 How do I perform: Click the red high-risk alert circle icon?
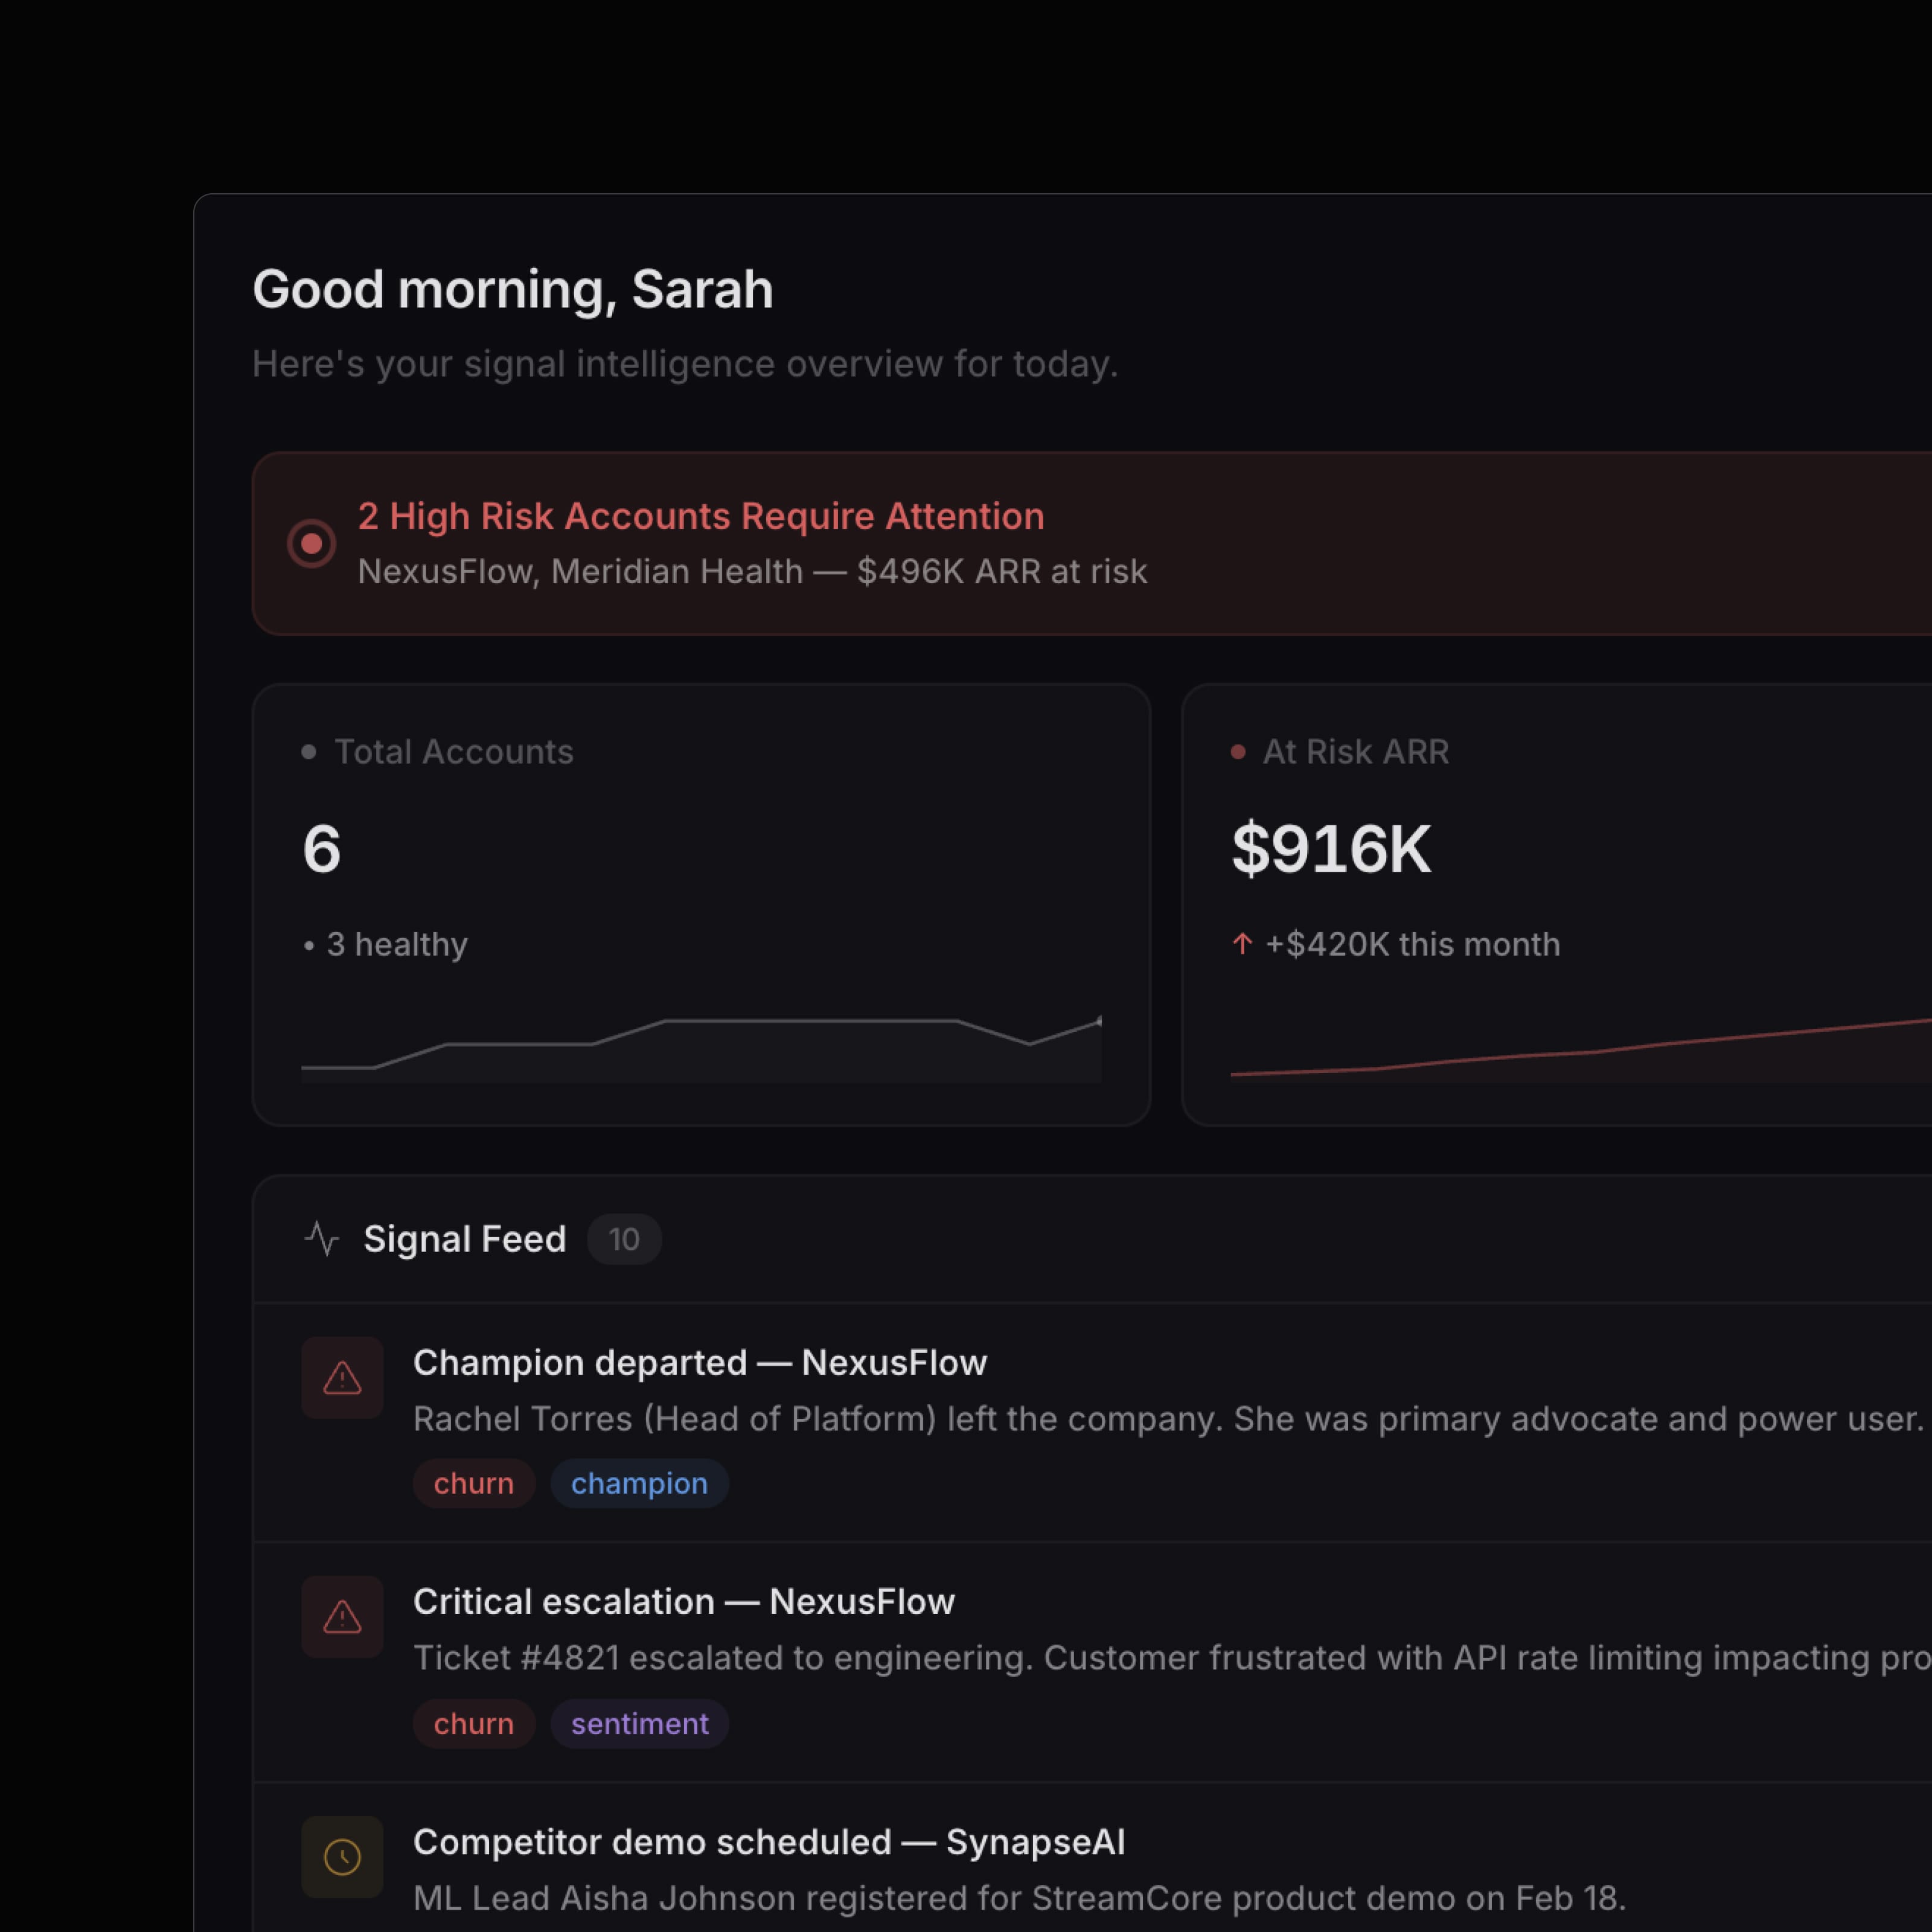[311, 543]
